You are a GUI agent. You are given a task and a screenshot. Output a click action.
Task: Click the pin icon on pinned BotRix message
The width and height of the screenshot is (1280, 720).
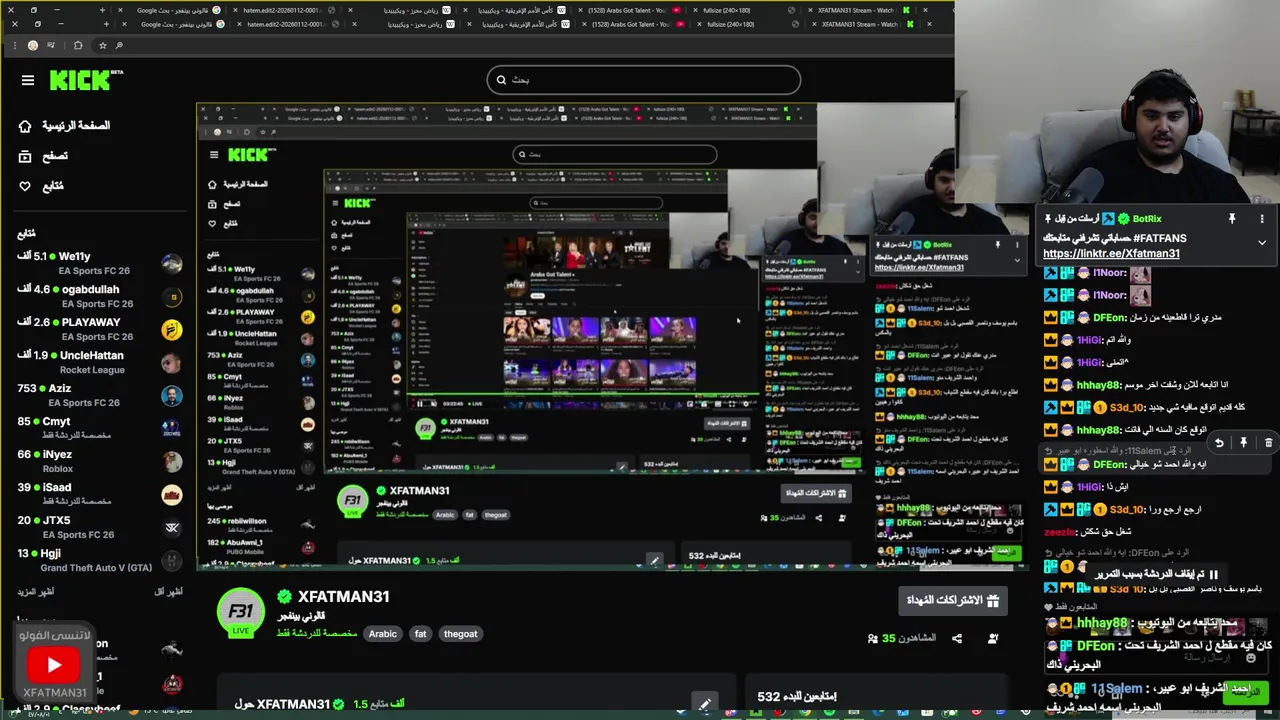[1232, 219]
